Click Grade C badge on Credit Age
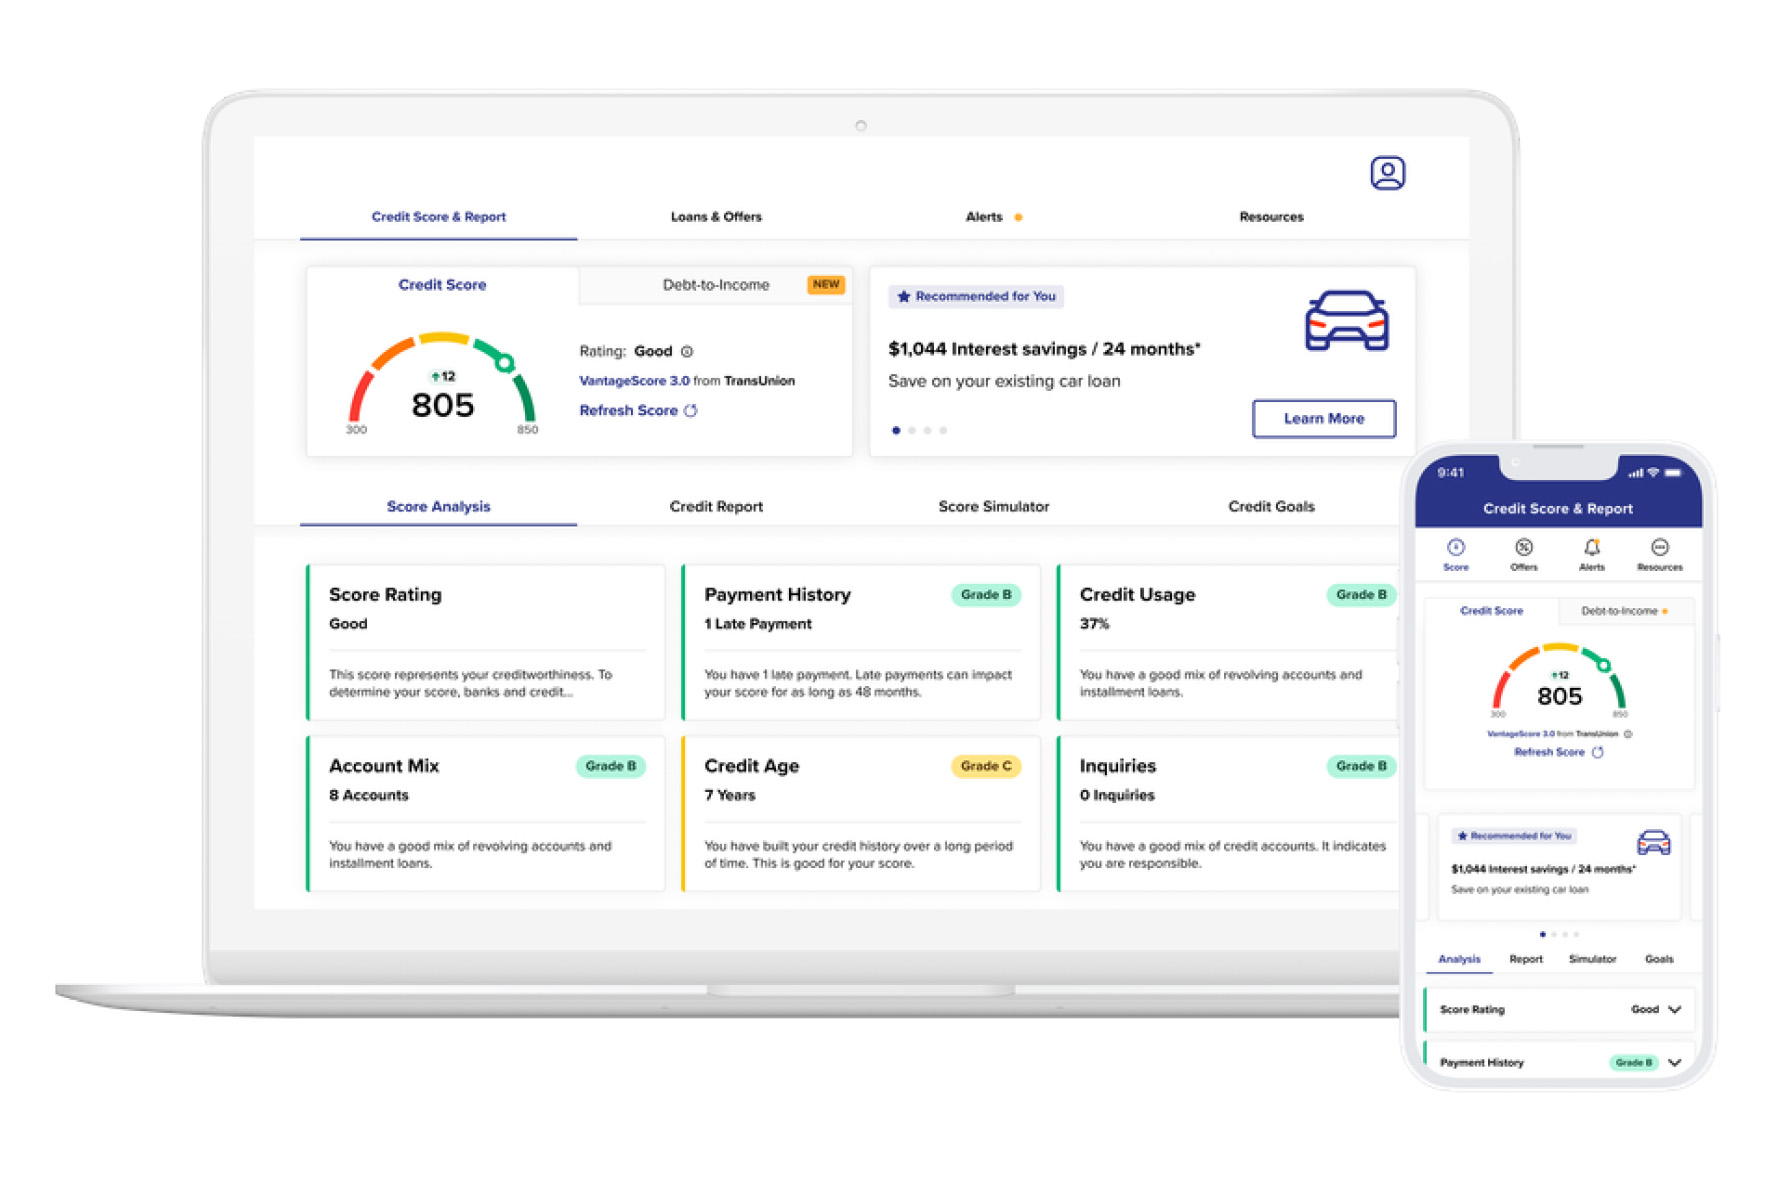Screen dimensions: 1776x1184 click(986, 766)
